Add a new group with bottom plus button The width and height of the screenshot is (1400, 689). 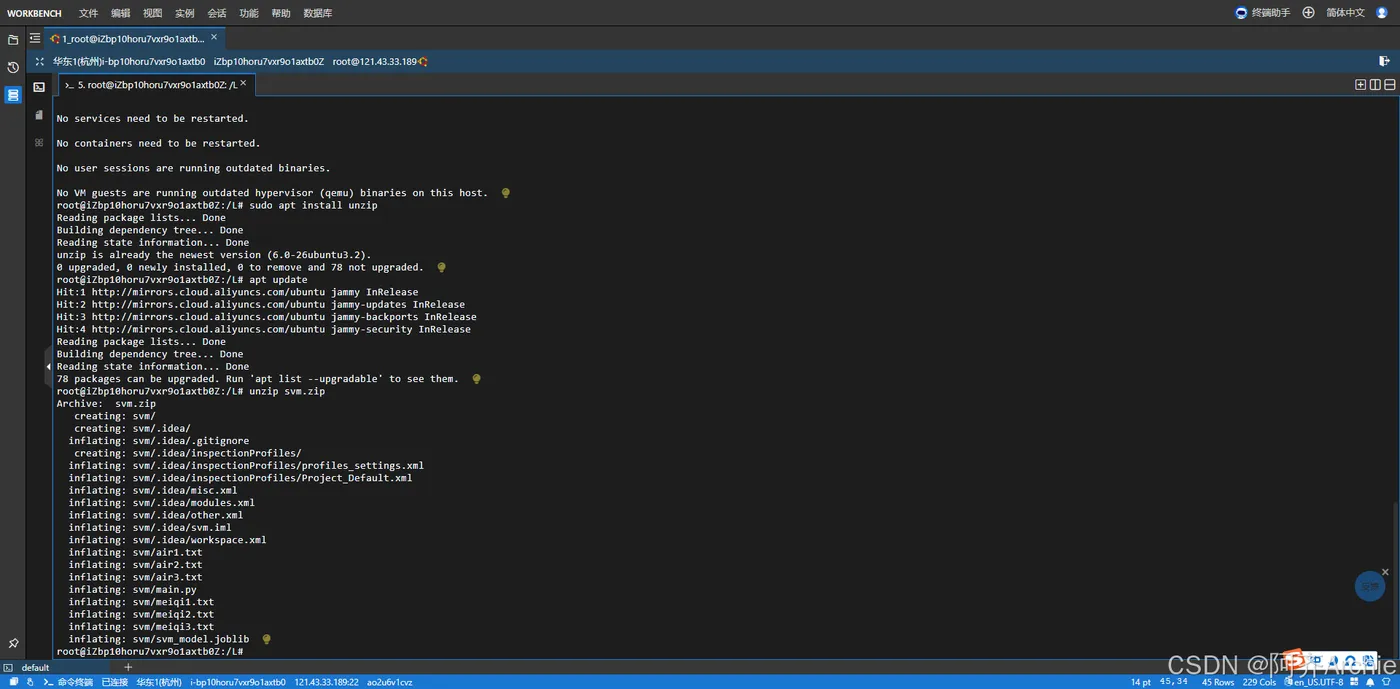[128, 667]
